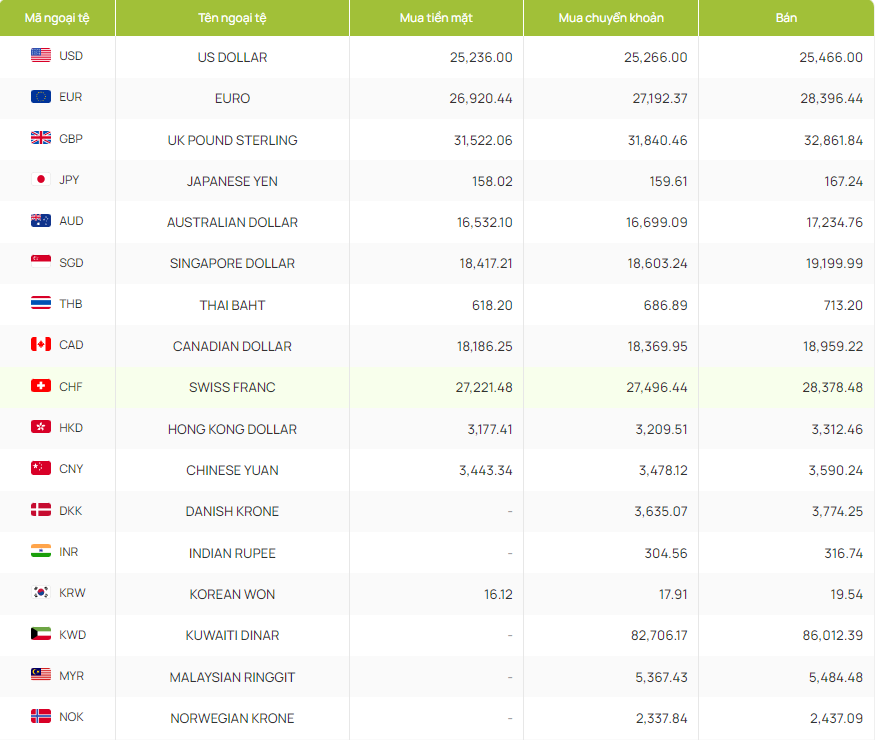The width and height of the screenshot is (875, 740).
Task: Select the 'Bán' column header
Action: [786, 18]
